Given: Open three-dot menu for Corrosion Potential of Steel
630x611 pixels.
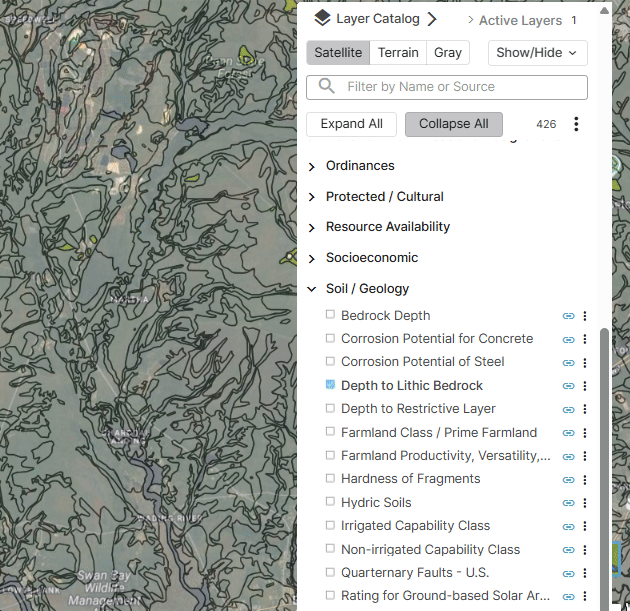Looking at the screenshot, I should pyautogui.click(x=585, y=363).
